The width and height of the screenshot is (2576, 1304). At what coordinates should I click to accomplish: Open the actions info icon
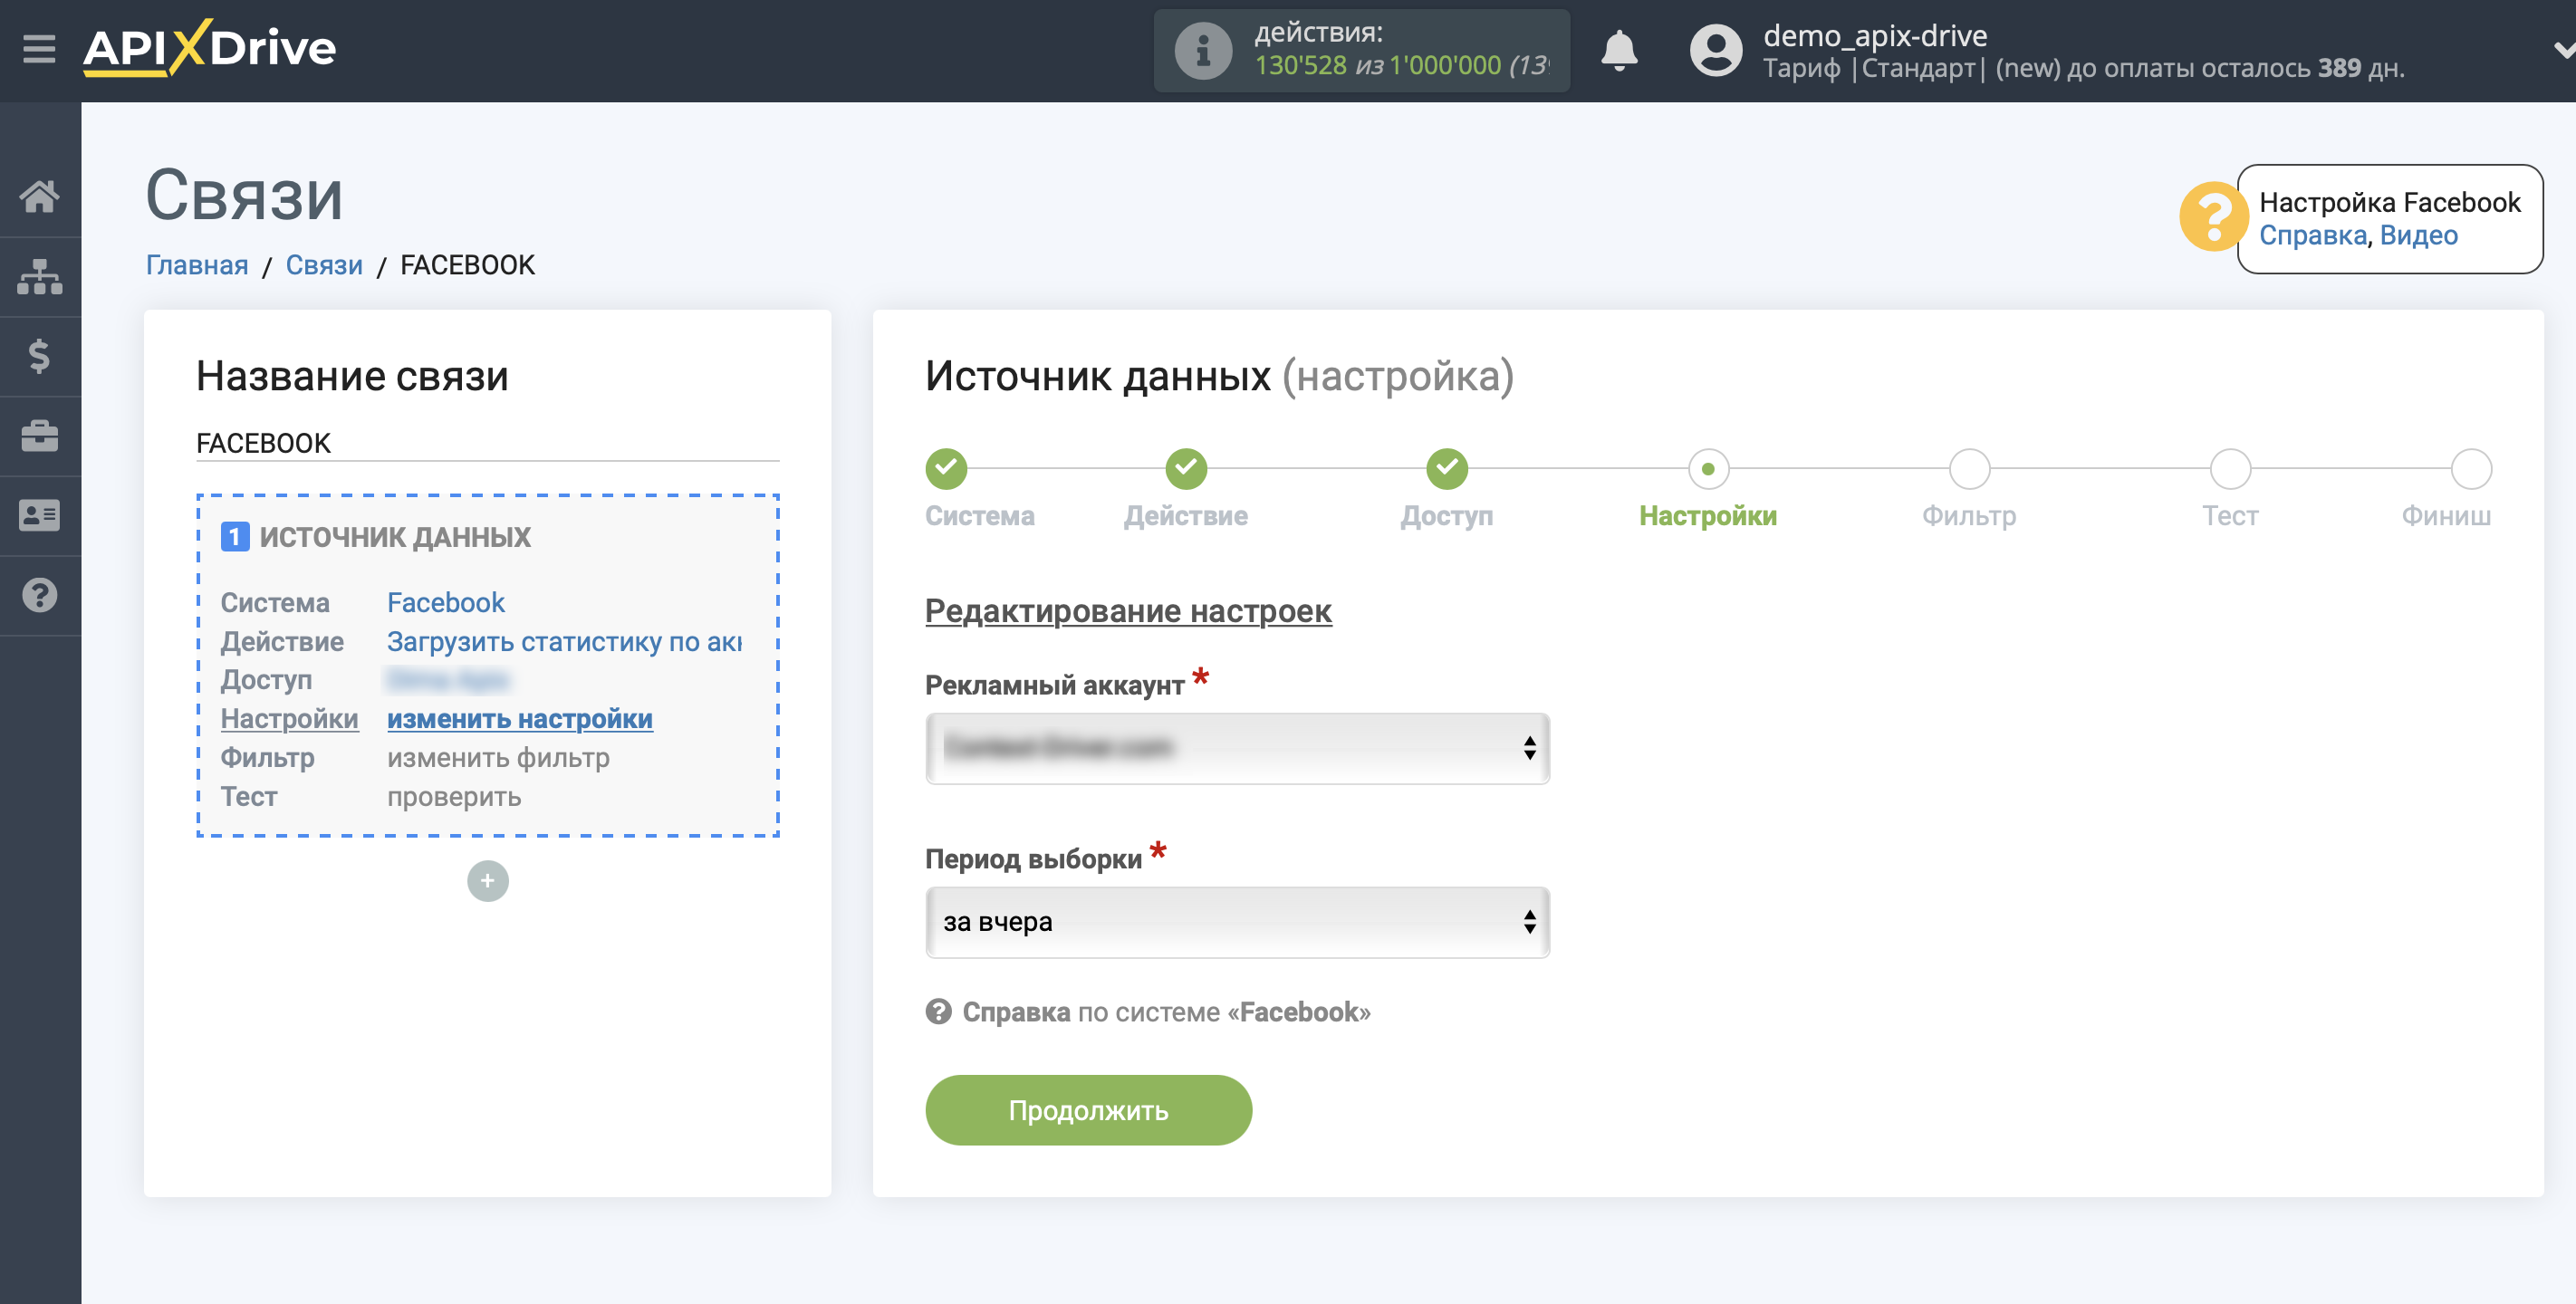(1203, 50)
